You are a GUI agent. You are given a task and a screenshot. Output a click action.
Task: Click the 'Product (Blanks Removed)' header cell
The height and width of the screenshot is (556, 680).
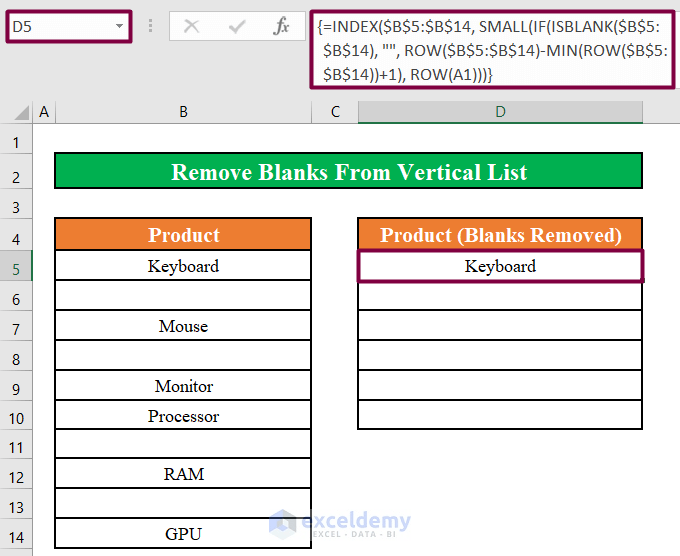pos(500,235)
